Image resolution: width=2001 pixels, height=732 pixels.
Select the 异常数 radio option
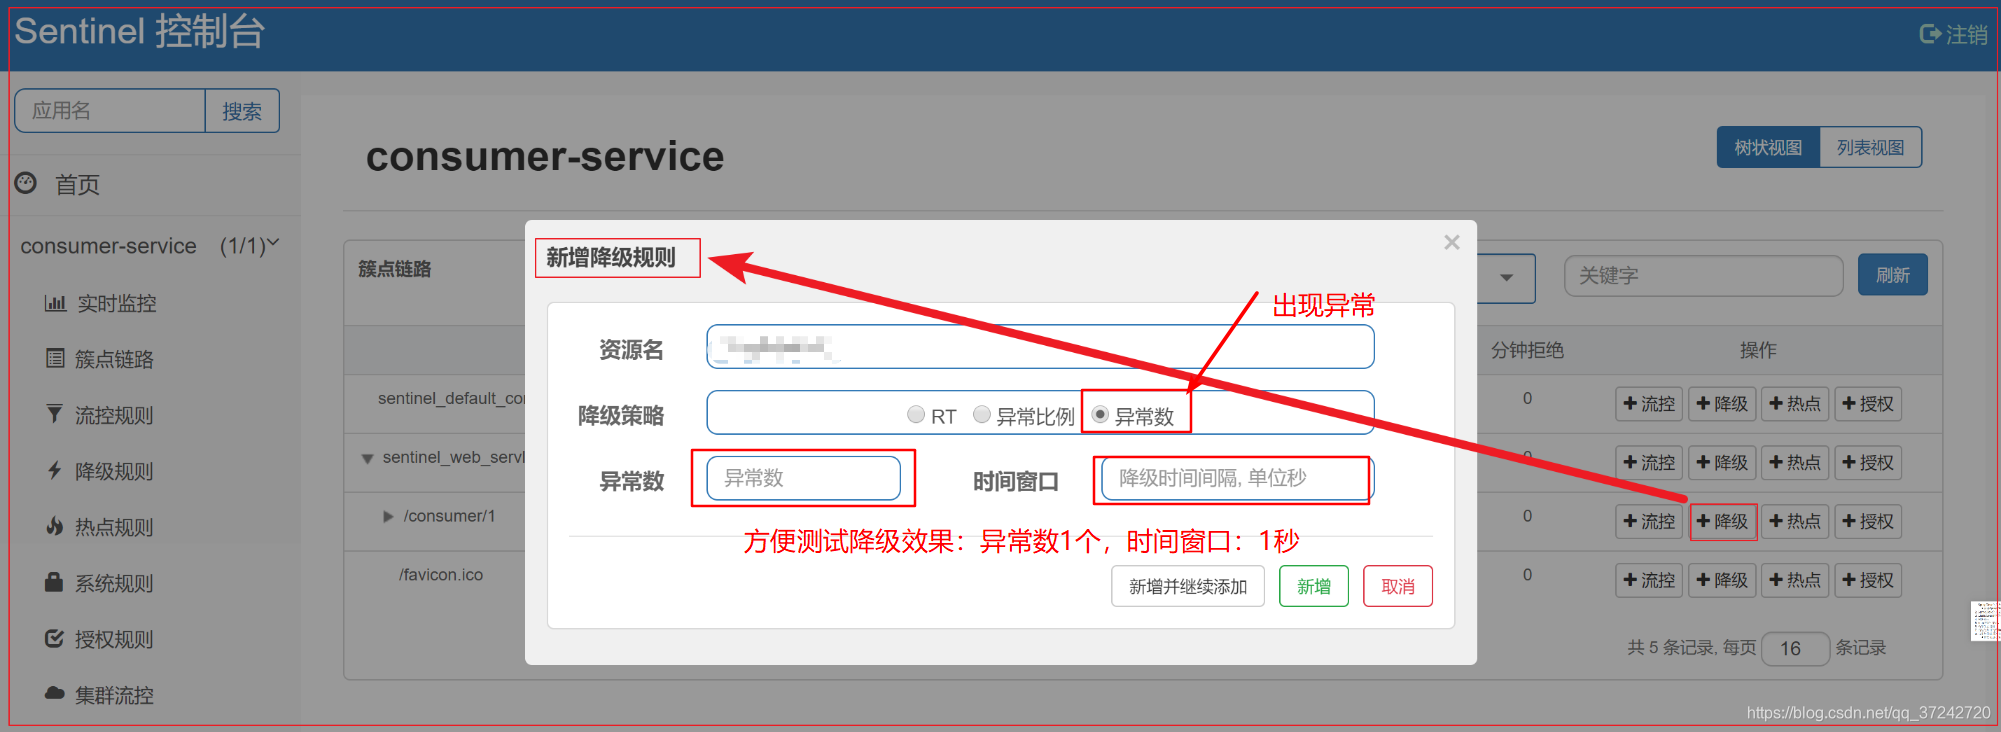[x=1100, y=414]
